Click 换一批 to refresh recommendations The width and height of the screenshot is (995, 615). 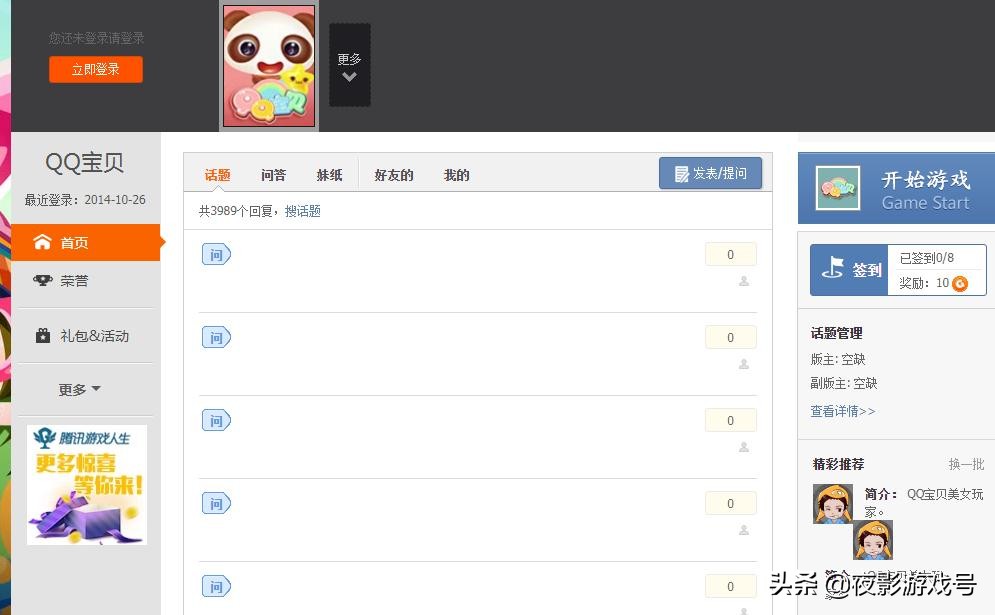pyautogui.click(x=966, y=465)
